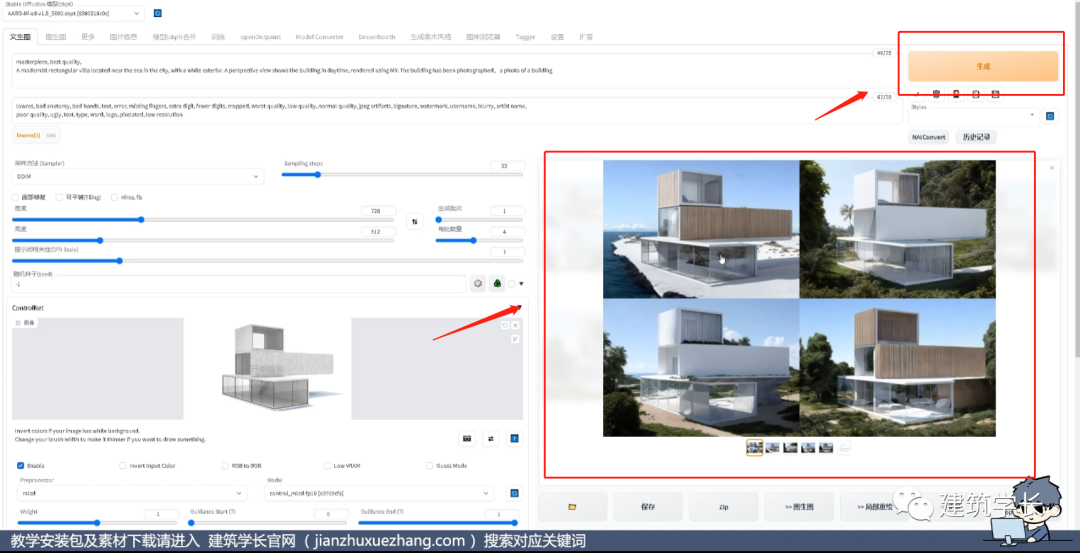Adjust the CFG Scale slider
This screenshot has height=553, width=1080.
[x=267, y=261]
